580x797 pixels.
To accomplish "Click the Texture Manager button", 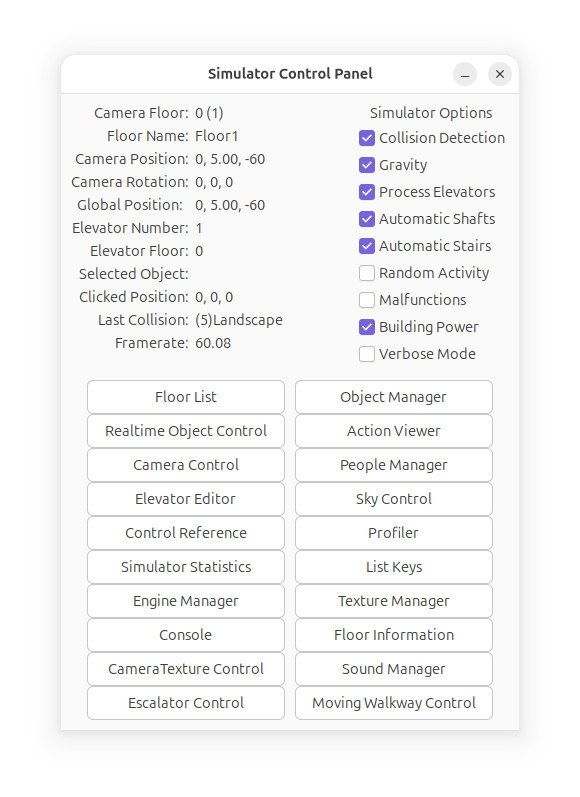I will tap(393, 601).
